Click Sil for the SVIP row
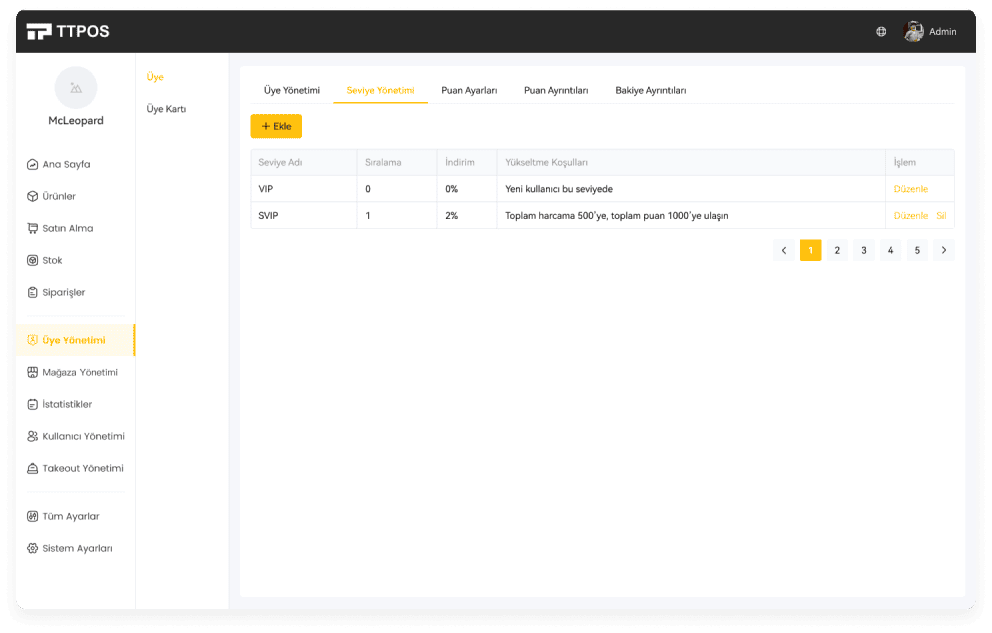 (941, 216)
